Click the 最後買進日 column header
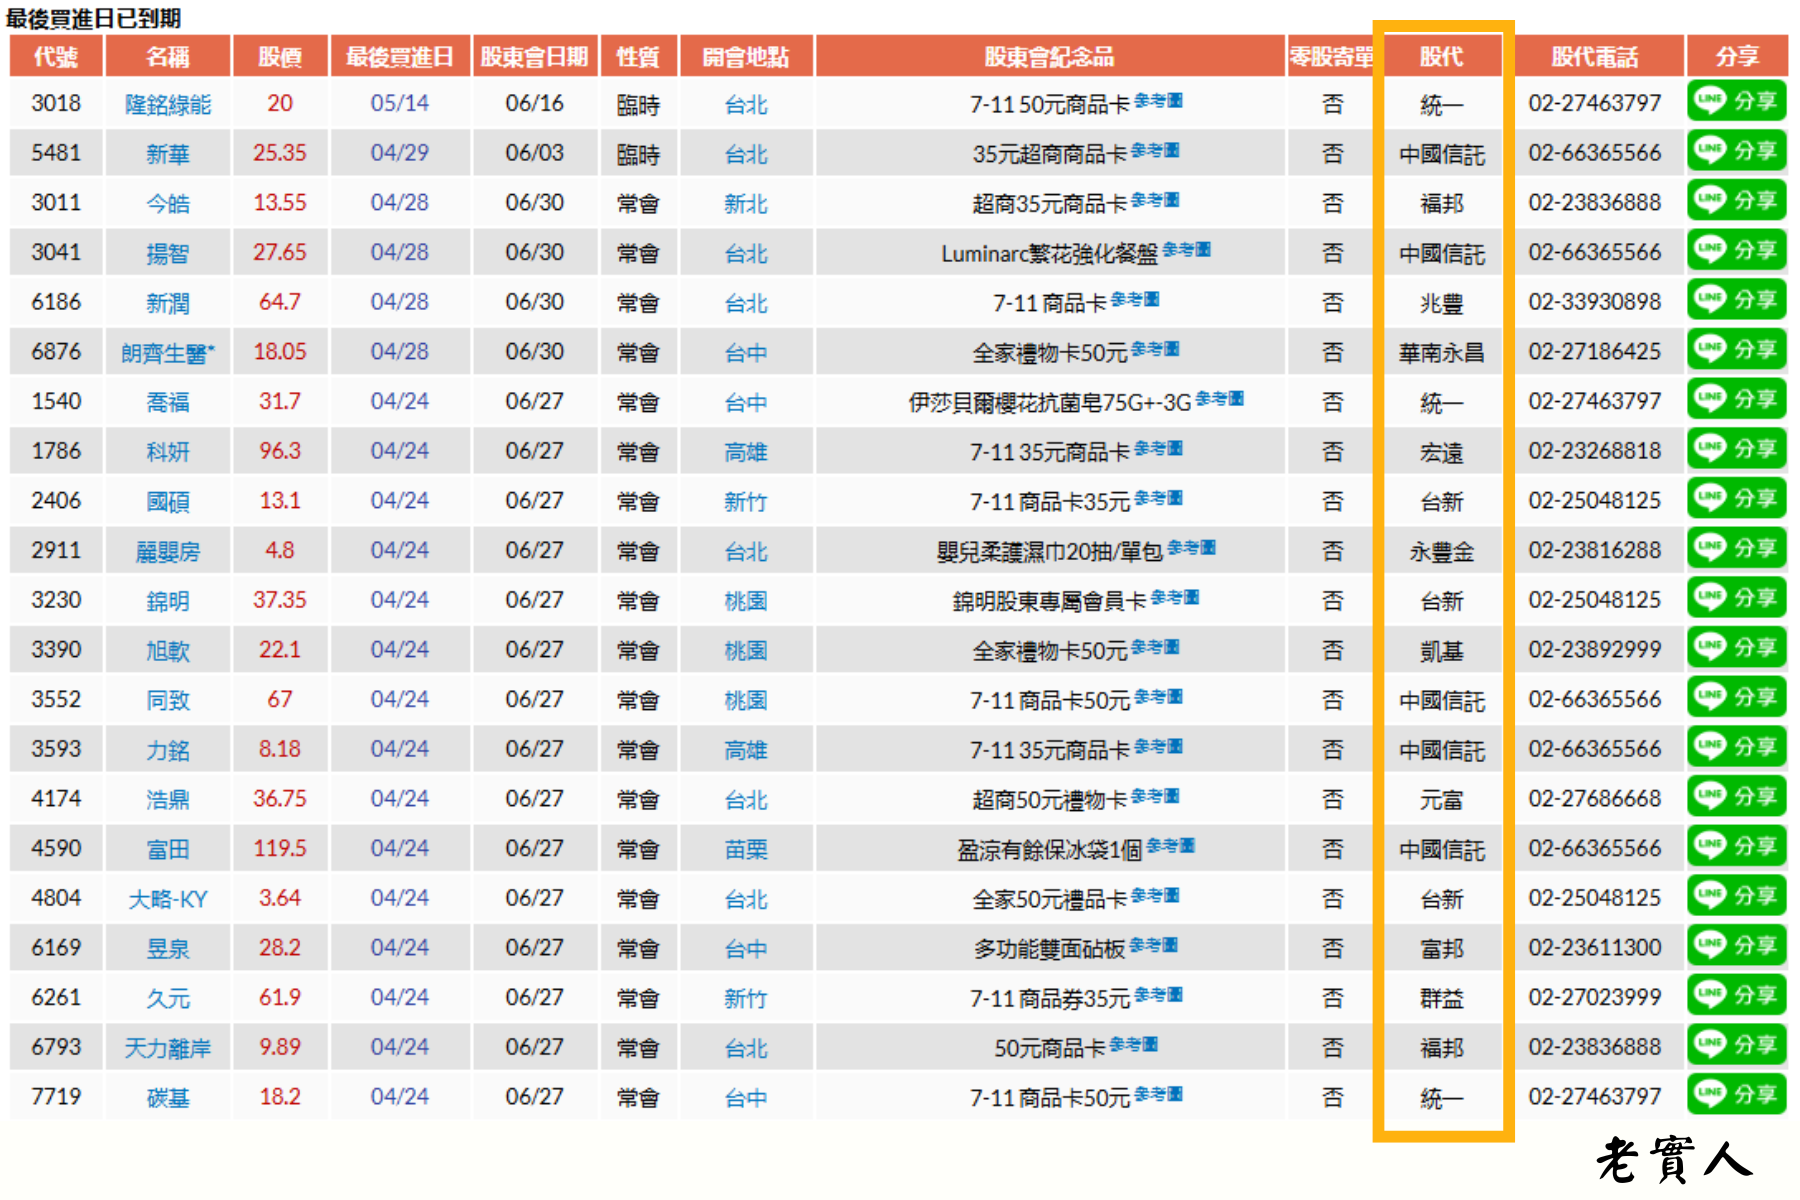1800x1200 pixels. tap(400, 56)
